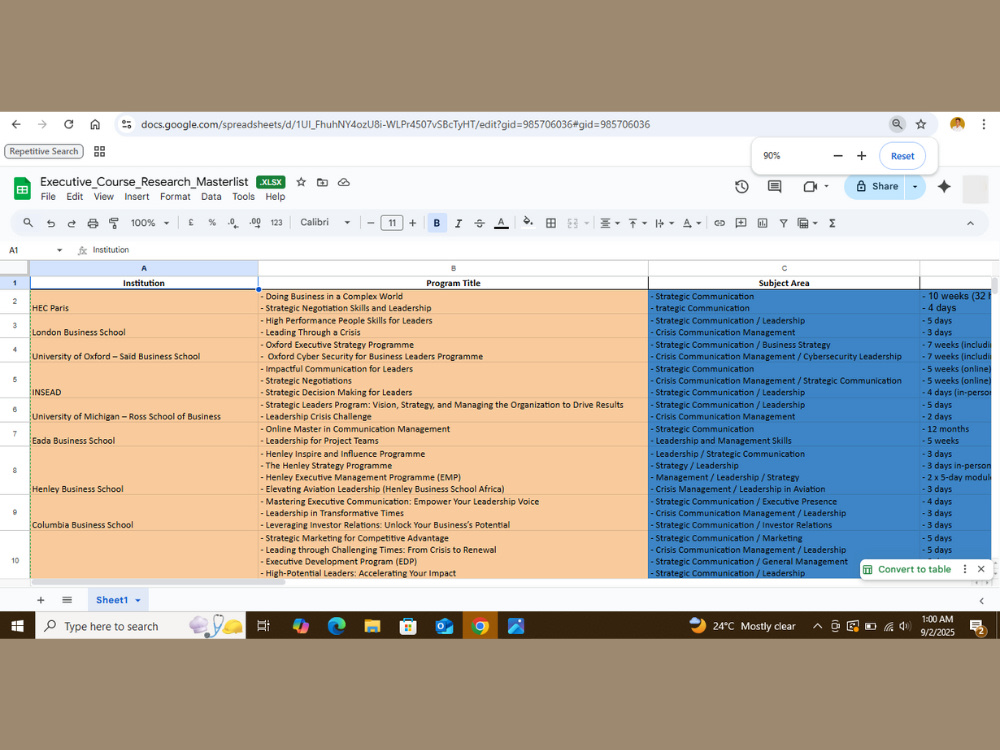Move document to a folder
This screenshot has width=1000, height=750.
(323, 182)
